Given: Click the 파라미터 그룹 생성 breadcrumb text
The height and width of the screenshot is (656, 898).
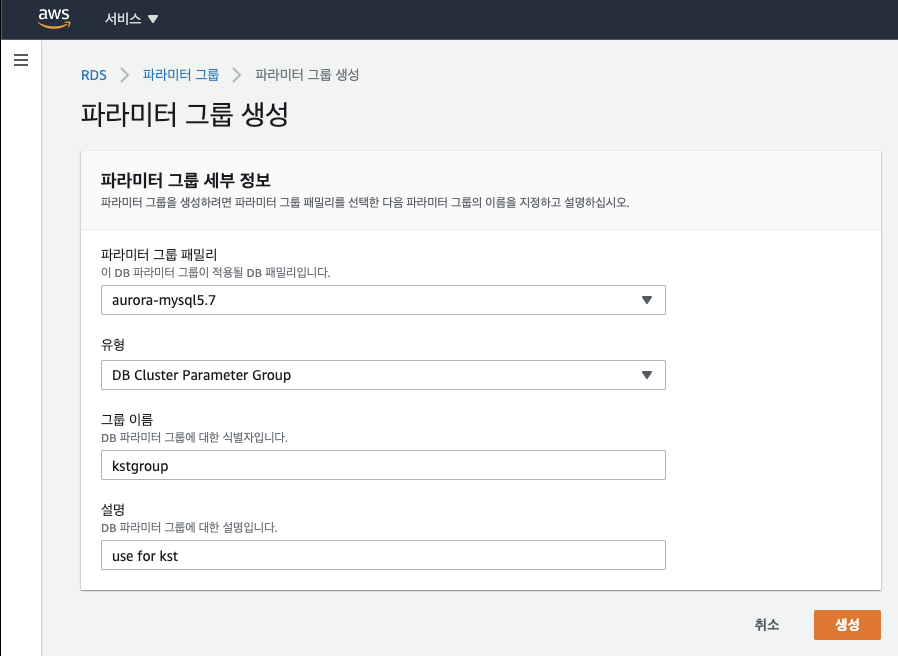Looking at the screenshot, I should coord(307,75).
